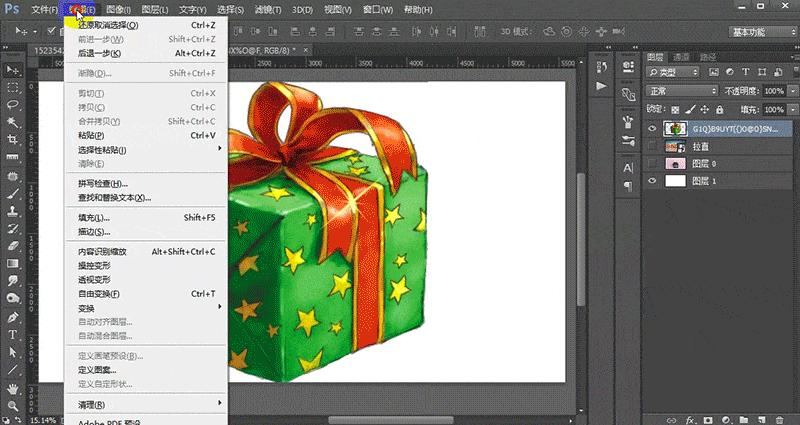This screenshot has height=425, width=800.
Task: Open the Character panel icon
Action: click(628, 168)
